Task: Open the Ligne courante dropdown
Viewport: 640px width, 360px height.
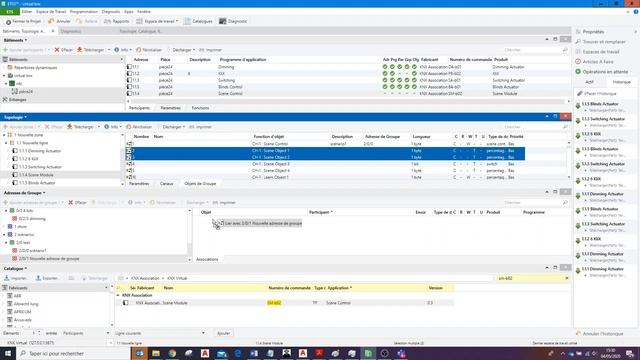Action: point(160,333)
